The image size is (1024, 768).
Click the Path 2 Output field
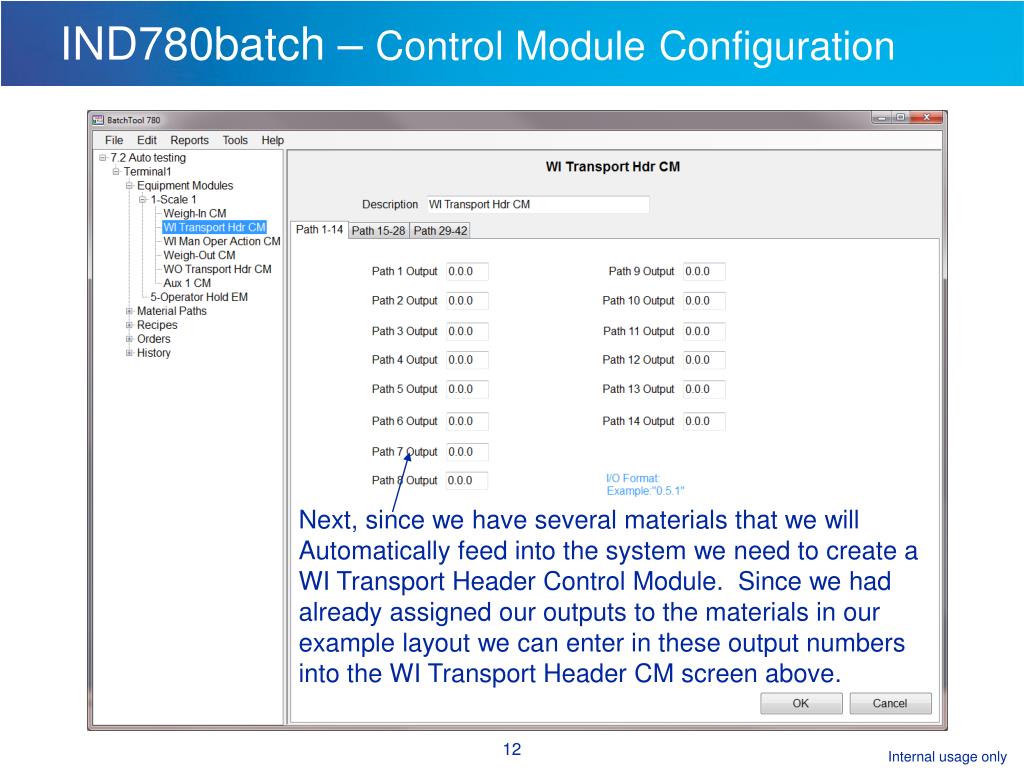coord(467,301)
